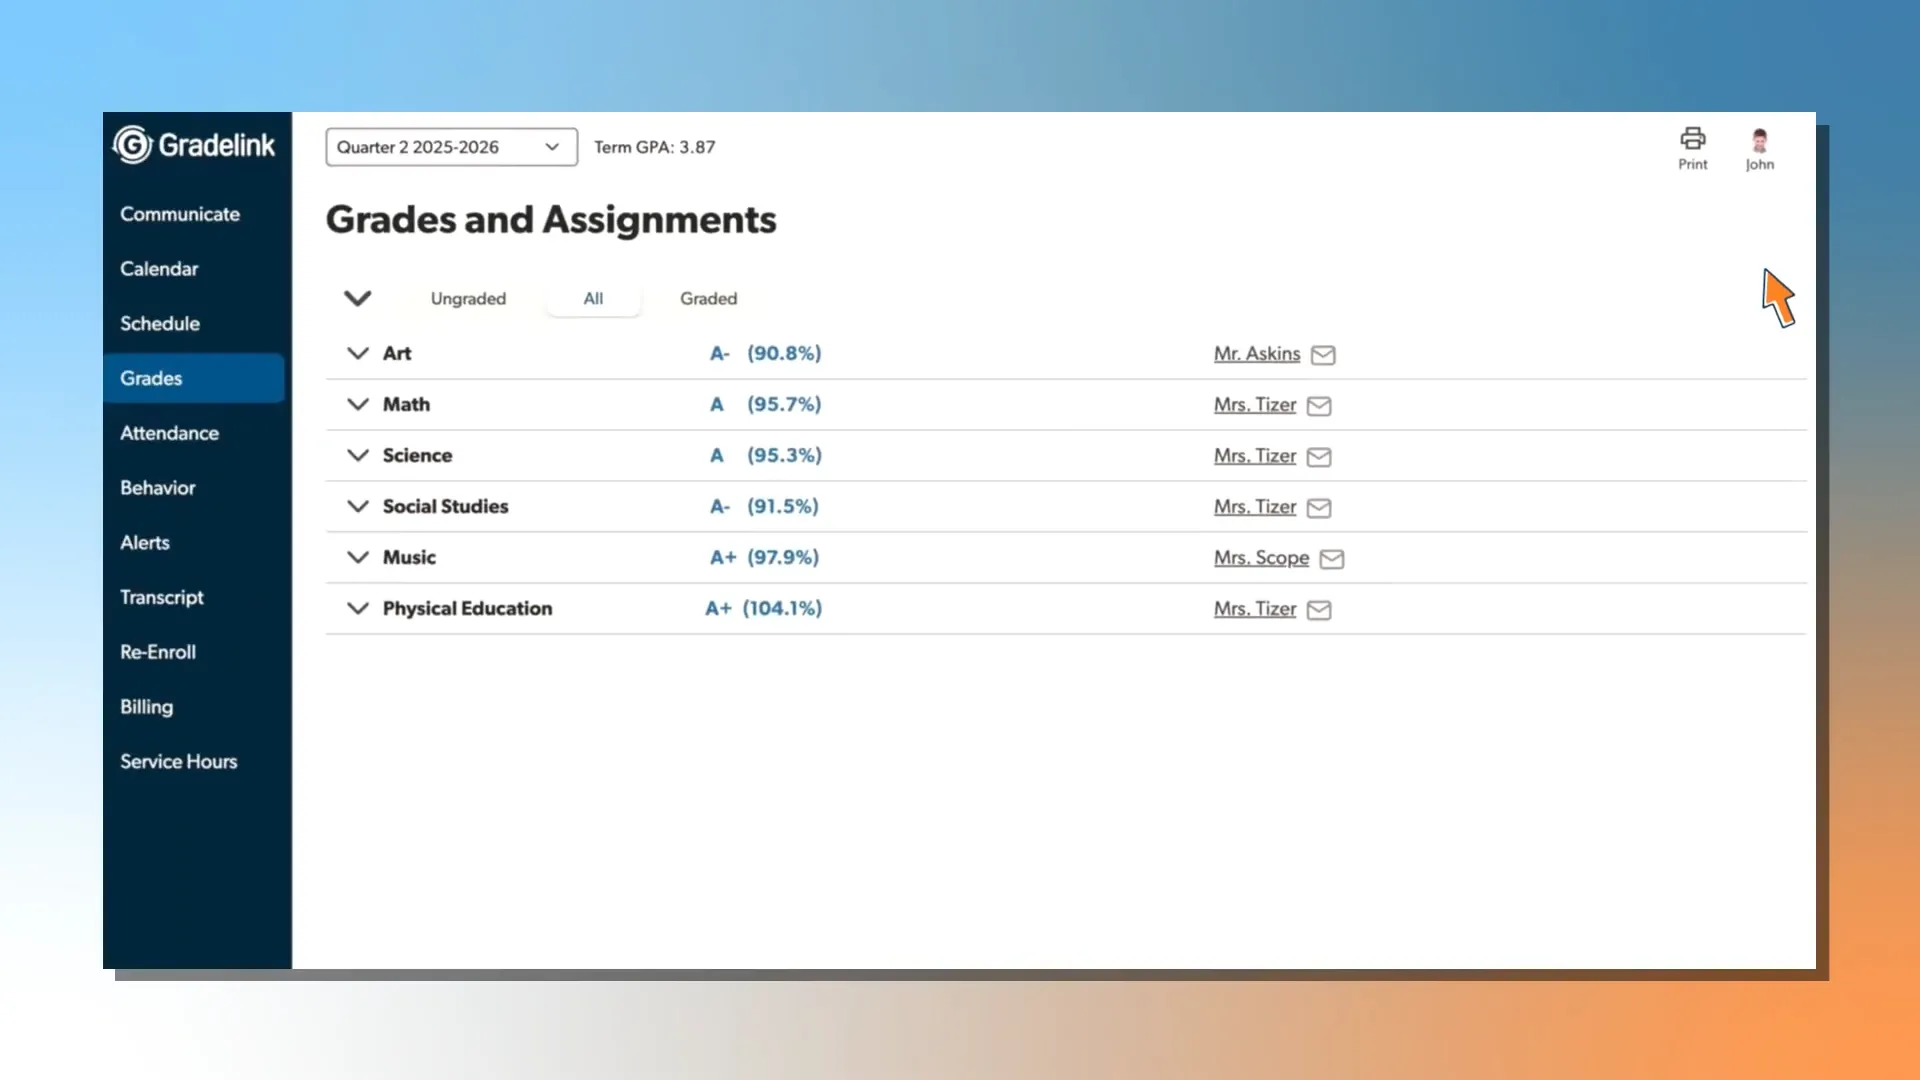Open Mrs. Scope's teacher link

tap(1261, 558)
